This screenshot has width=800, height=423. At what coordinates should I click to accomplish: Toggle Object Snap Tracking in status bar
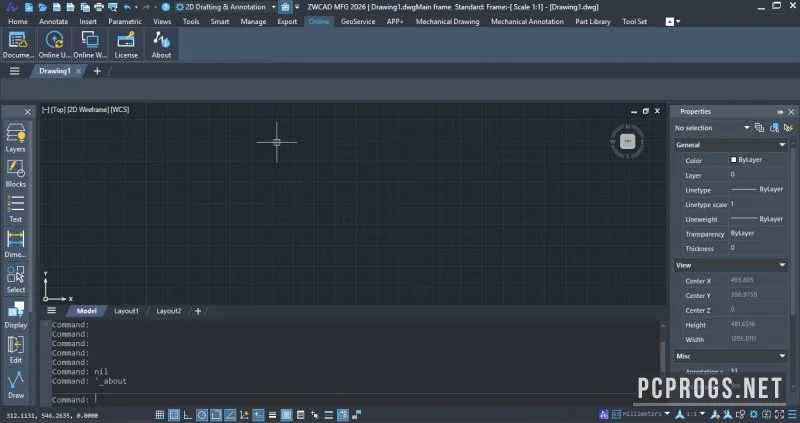pos(230,415)
